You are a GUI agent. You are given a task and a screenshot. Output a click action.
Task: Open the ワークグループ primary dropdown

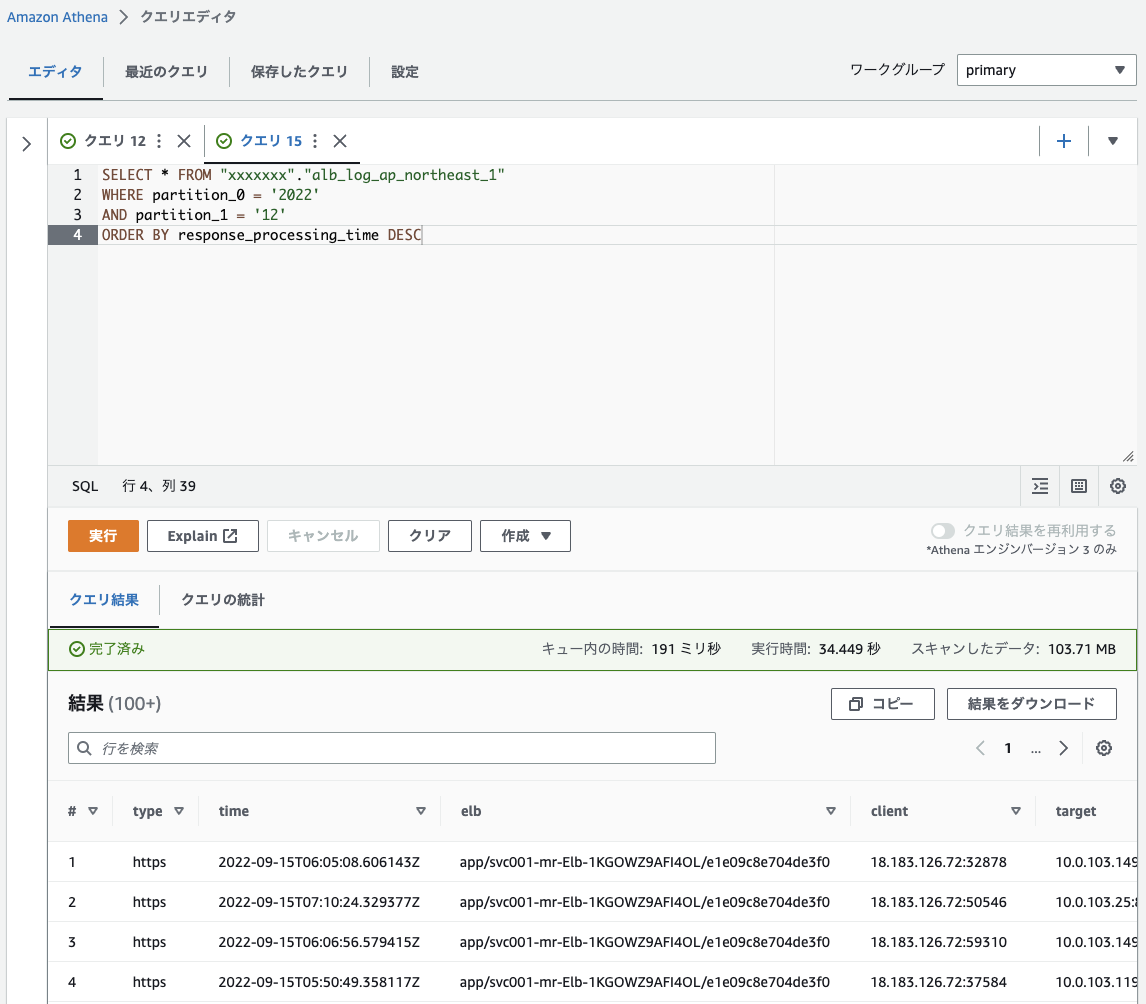click(1046, 70)
